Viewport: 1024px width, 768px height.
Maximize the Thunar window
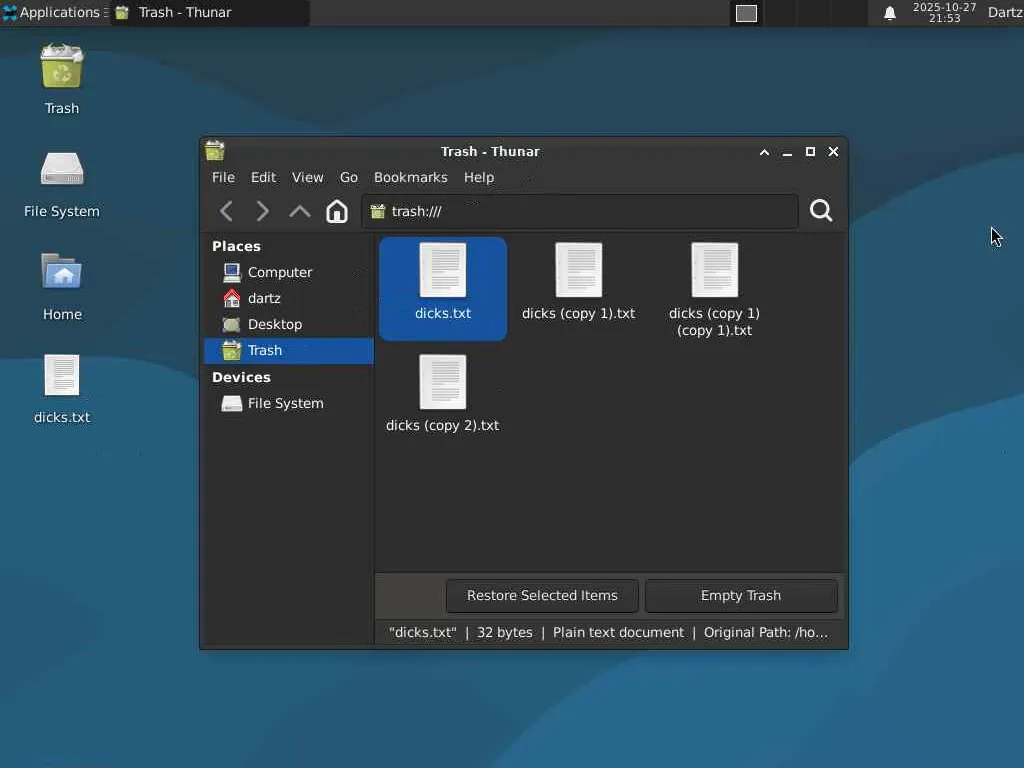click(810, 152)
